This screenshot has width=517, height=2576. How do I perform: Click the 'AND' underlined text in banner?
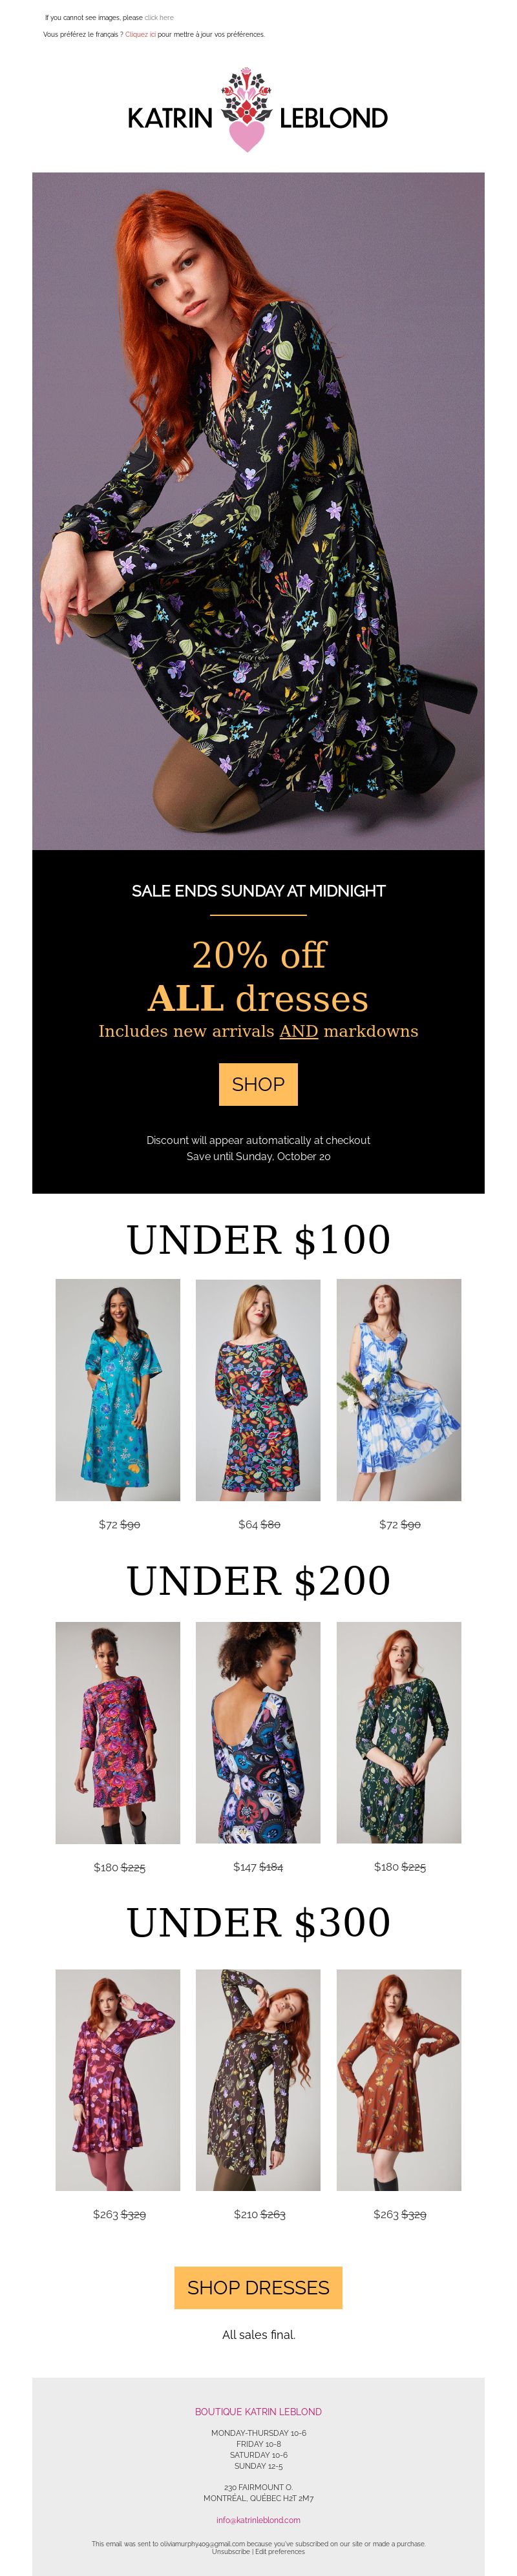pos(298,1031)
